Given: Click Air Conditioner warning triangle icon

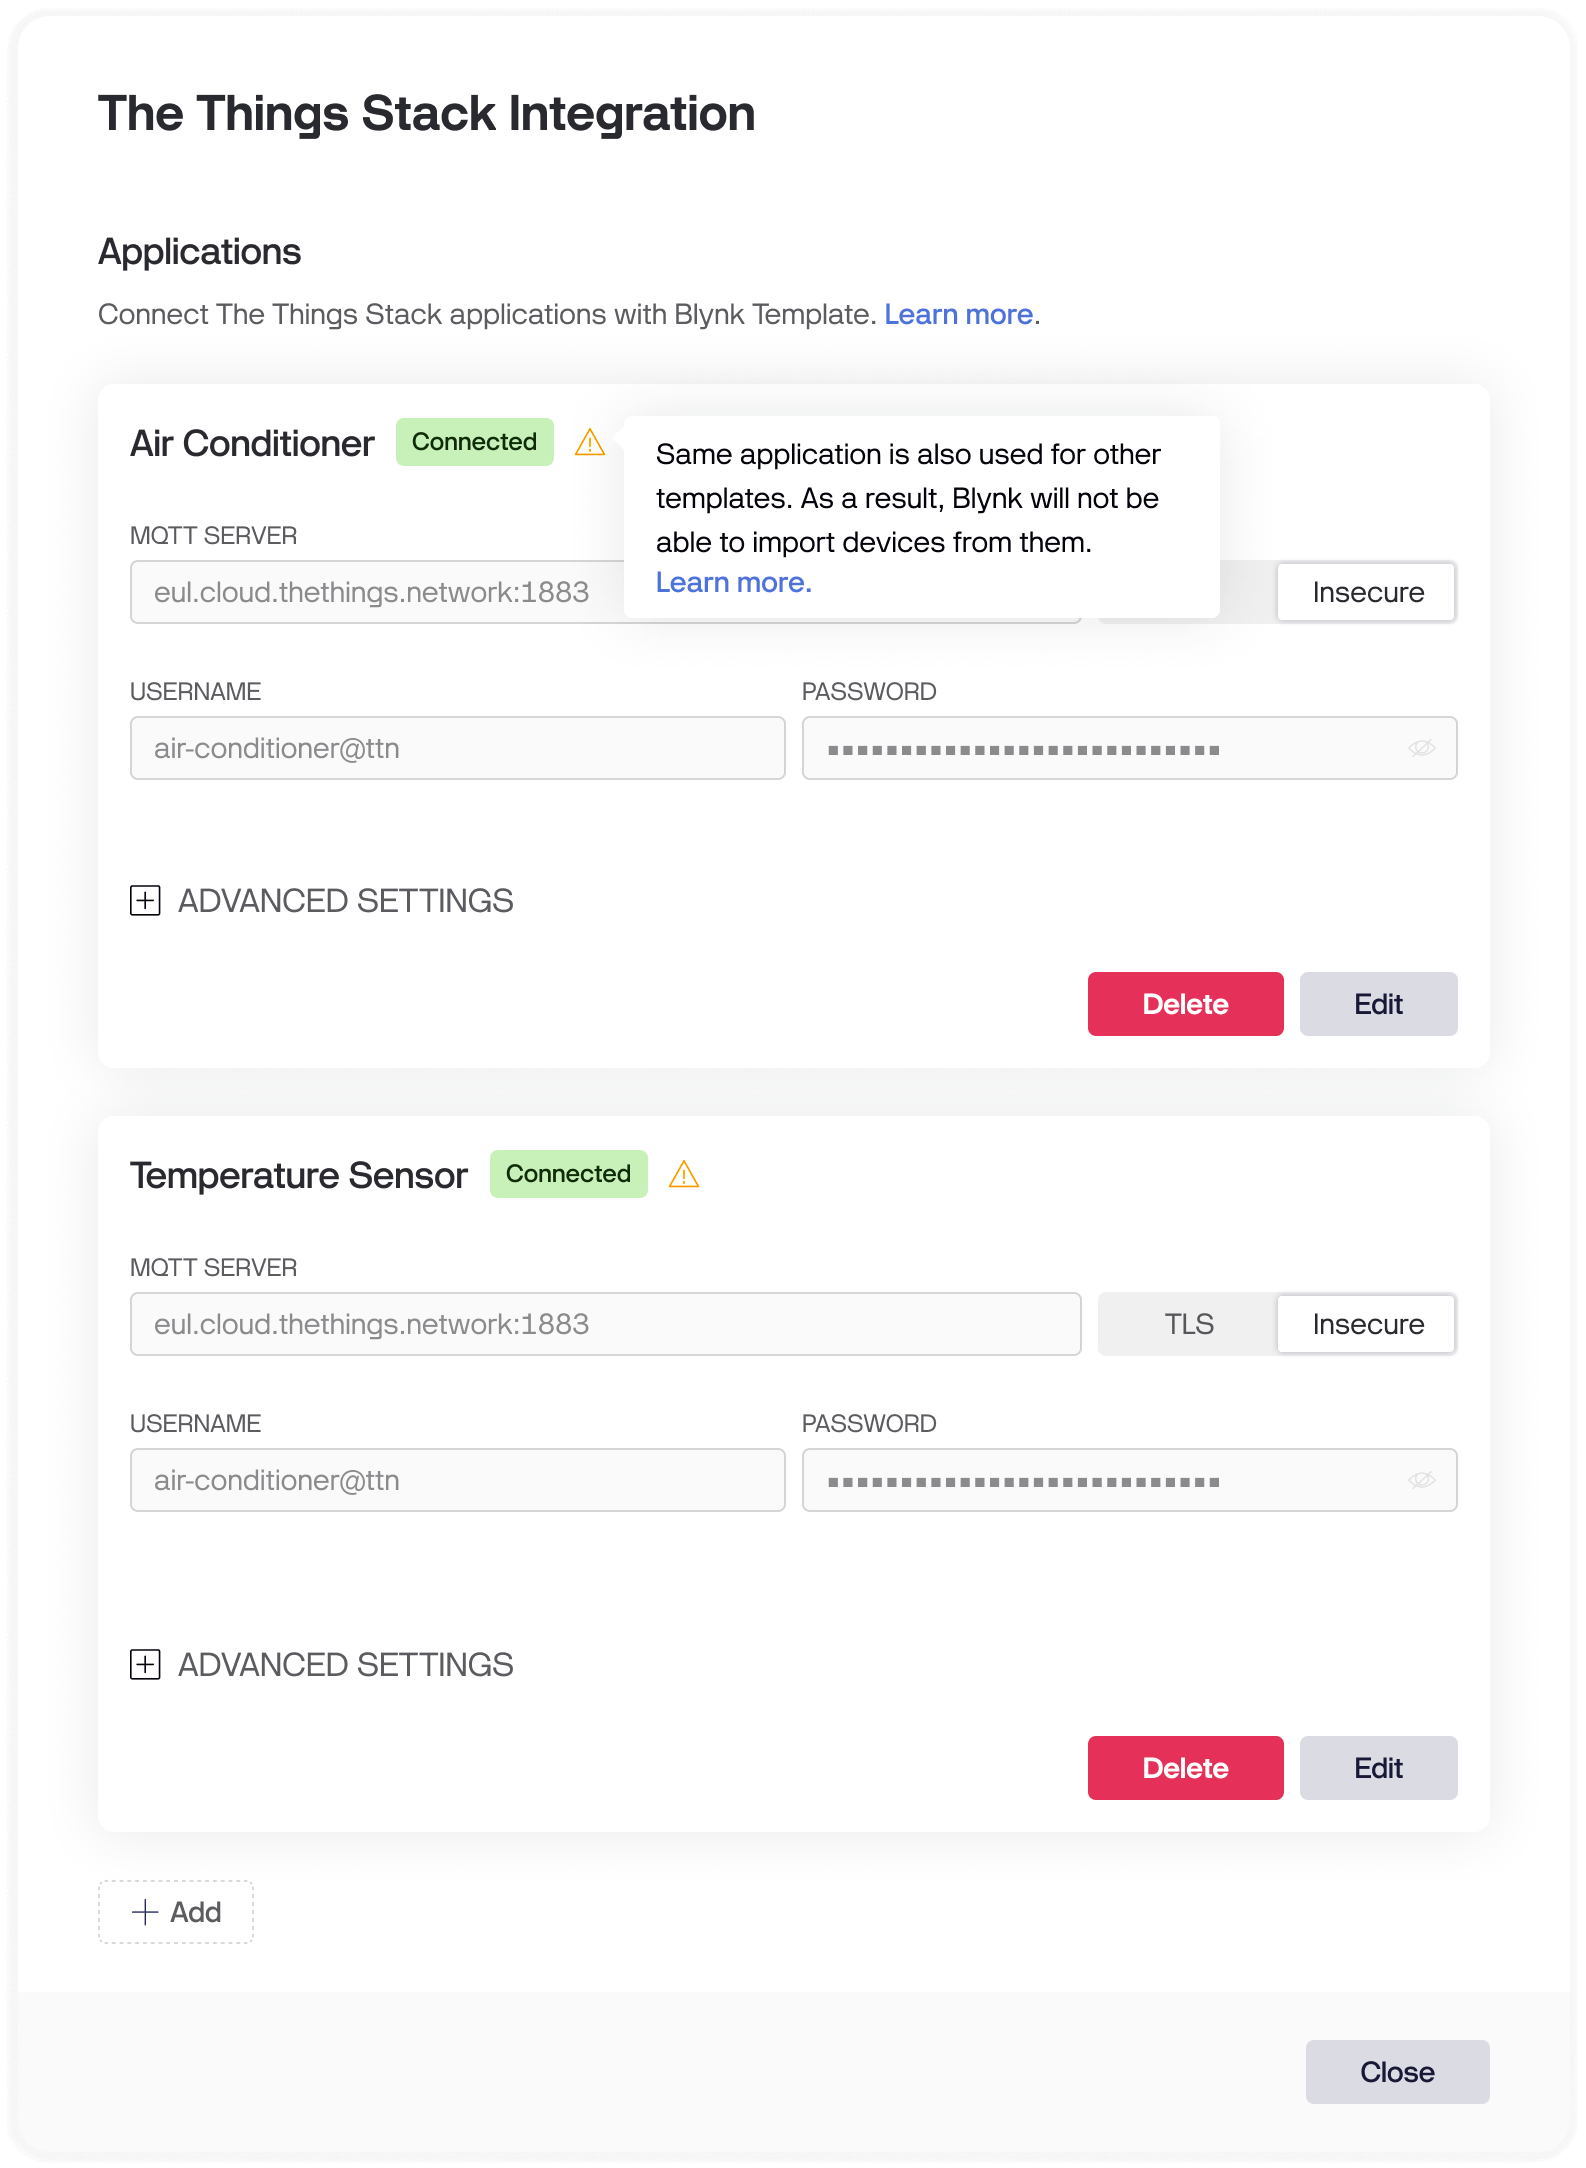Looking at the screenshot, I should tap(590, 442).
